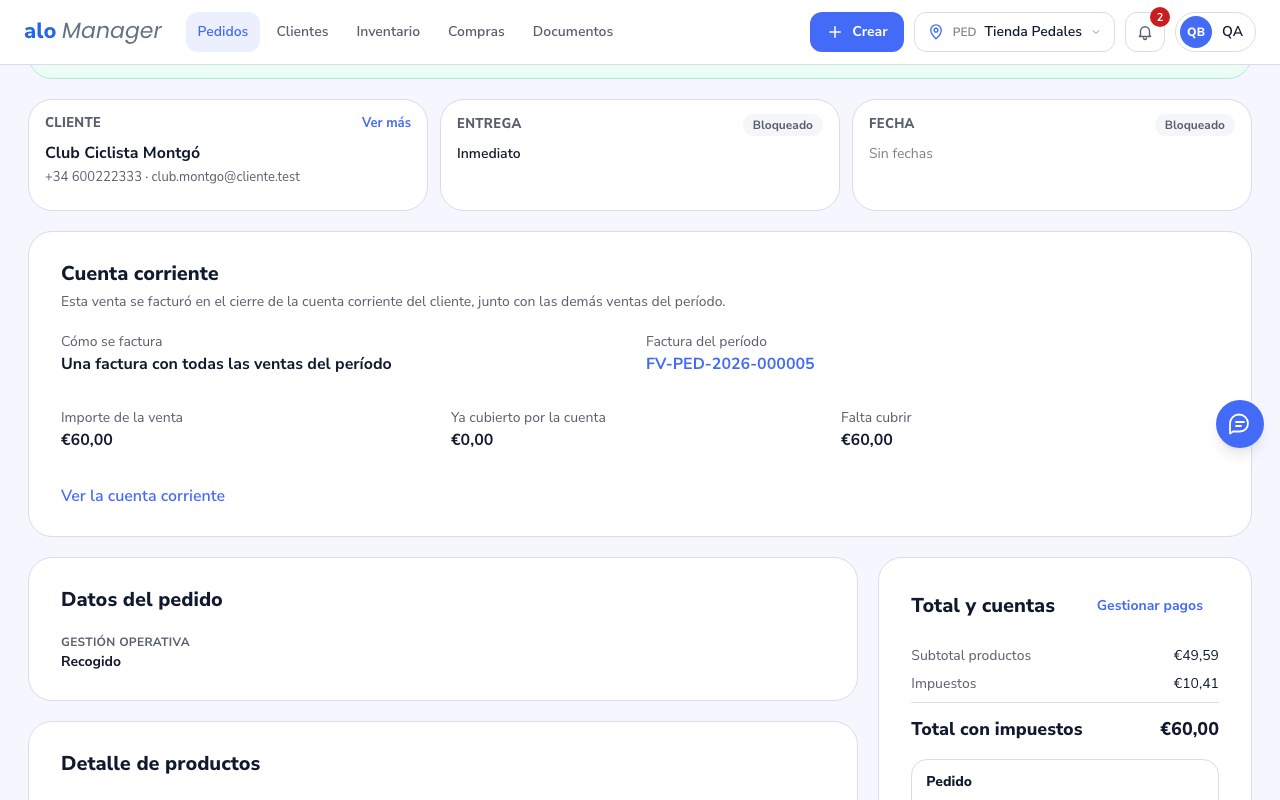This screenshot has width=1280, height=800.
Task: Click Gestionar pagos
Action: (x=1150, y=606)
